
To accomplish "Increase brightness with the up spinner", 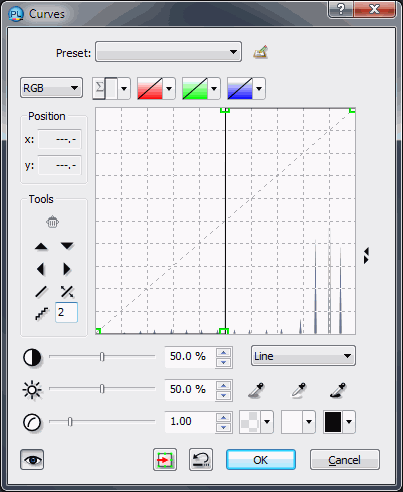I will coord(223,385).
